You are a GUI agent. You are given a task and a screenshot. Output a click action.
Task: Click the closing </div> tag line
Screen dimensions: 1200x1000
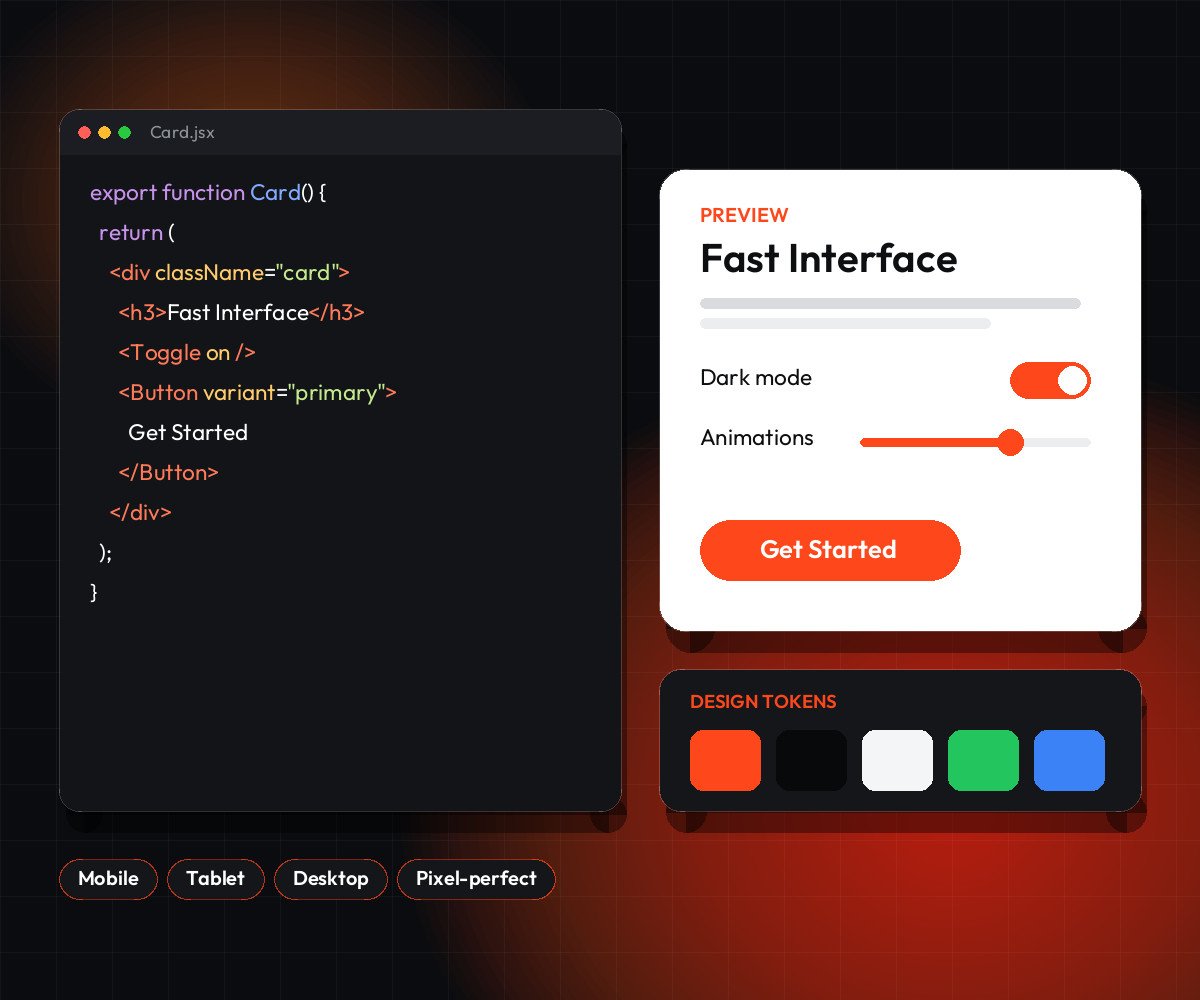(x=140, y=512)
